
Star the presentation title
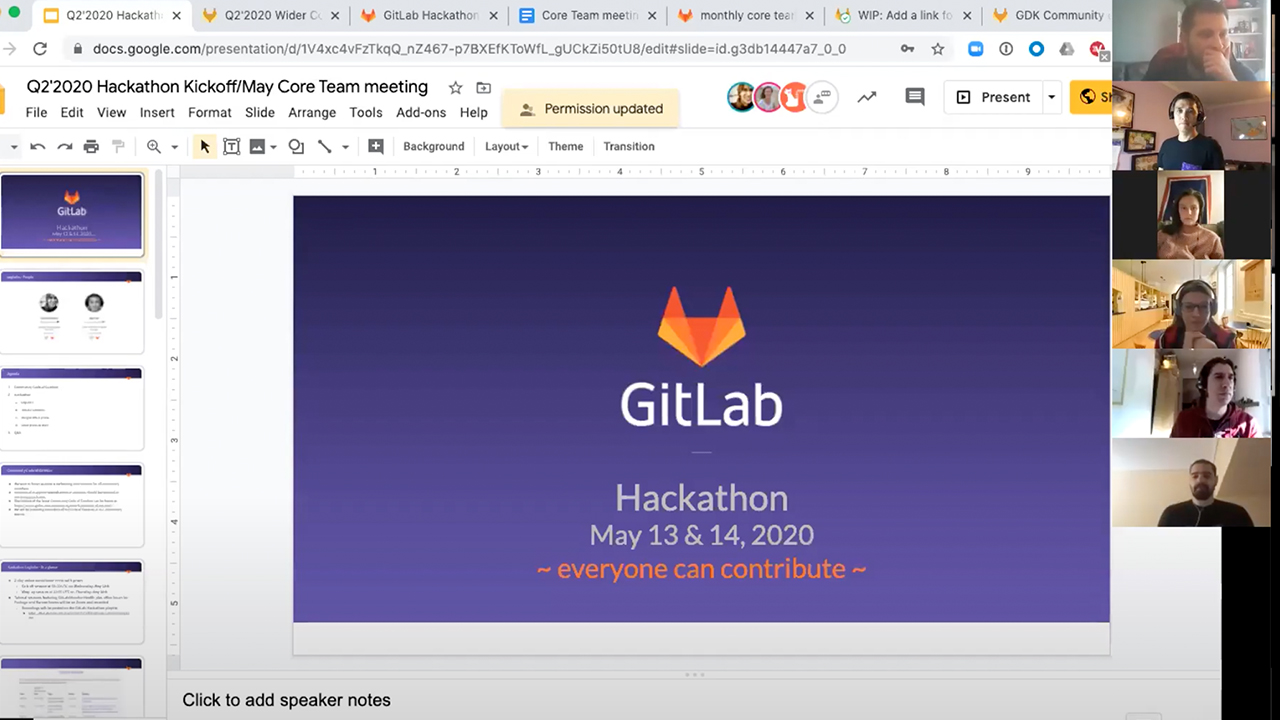point(455,87)
